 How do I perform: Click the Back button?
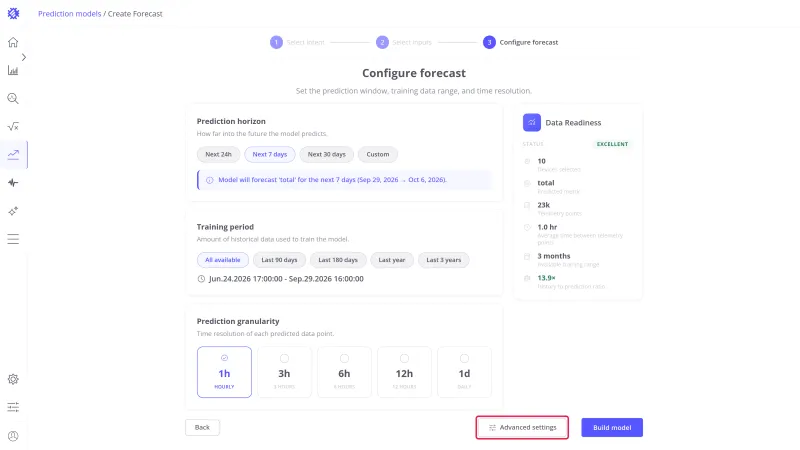click(x=203, y=428)
